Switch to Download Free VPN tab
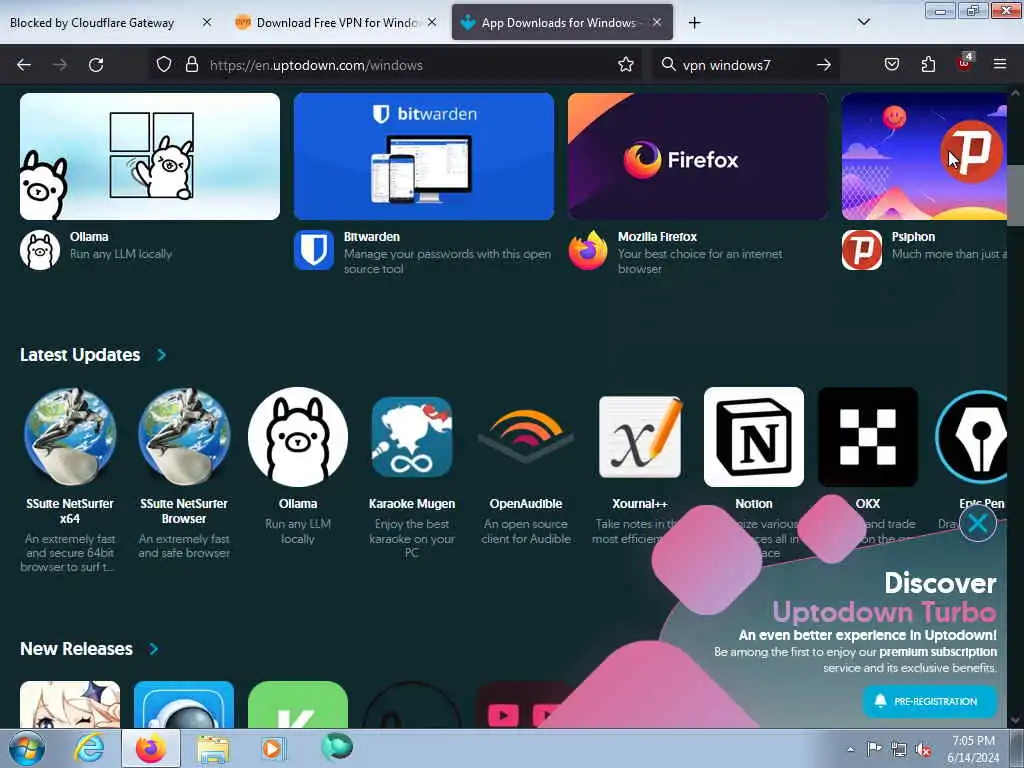The image size is (1024, 768). pos(336,23)
